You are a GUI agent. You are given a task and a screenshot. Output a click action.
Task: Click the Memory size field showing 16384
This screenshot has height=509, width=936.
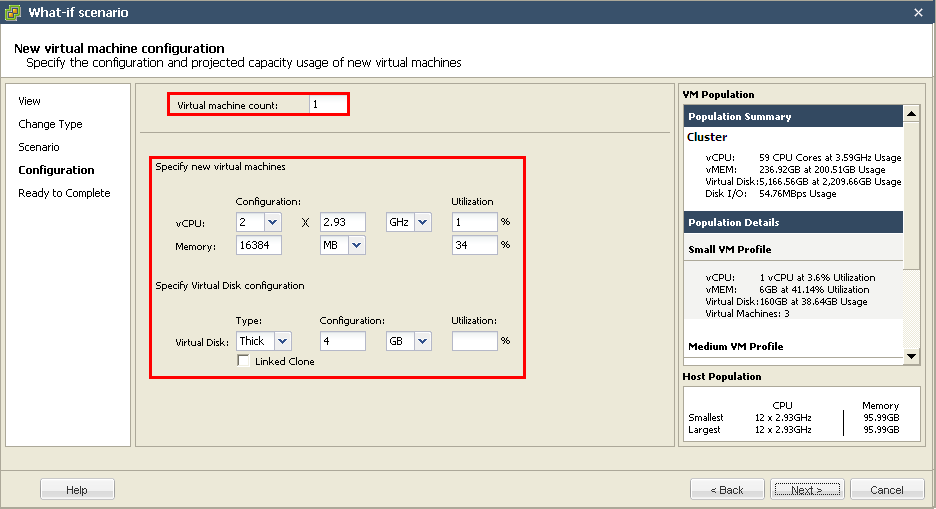pyautogui.click(x=258, y=245)
